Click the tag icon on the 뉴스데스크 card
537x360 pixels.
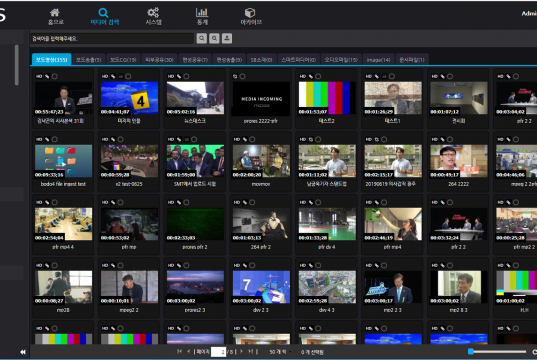point(179,76)
